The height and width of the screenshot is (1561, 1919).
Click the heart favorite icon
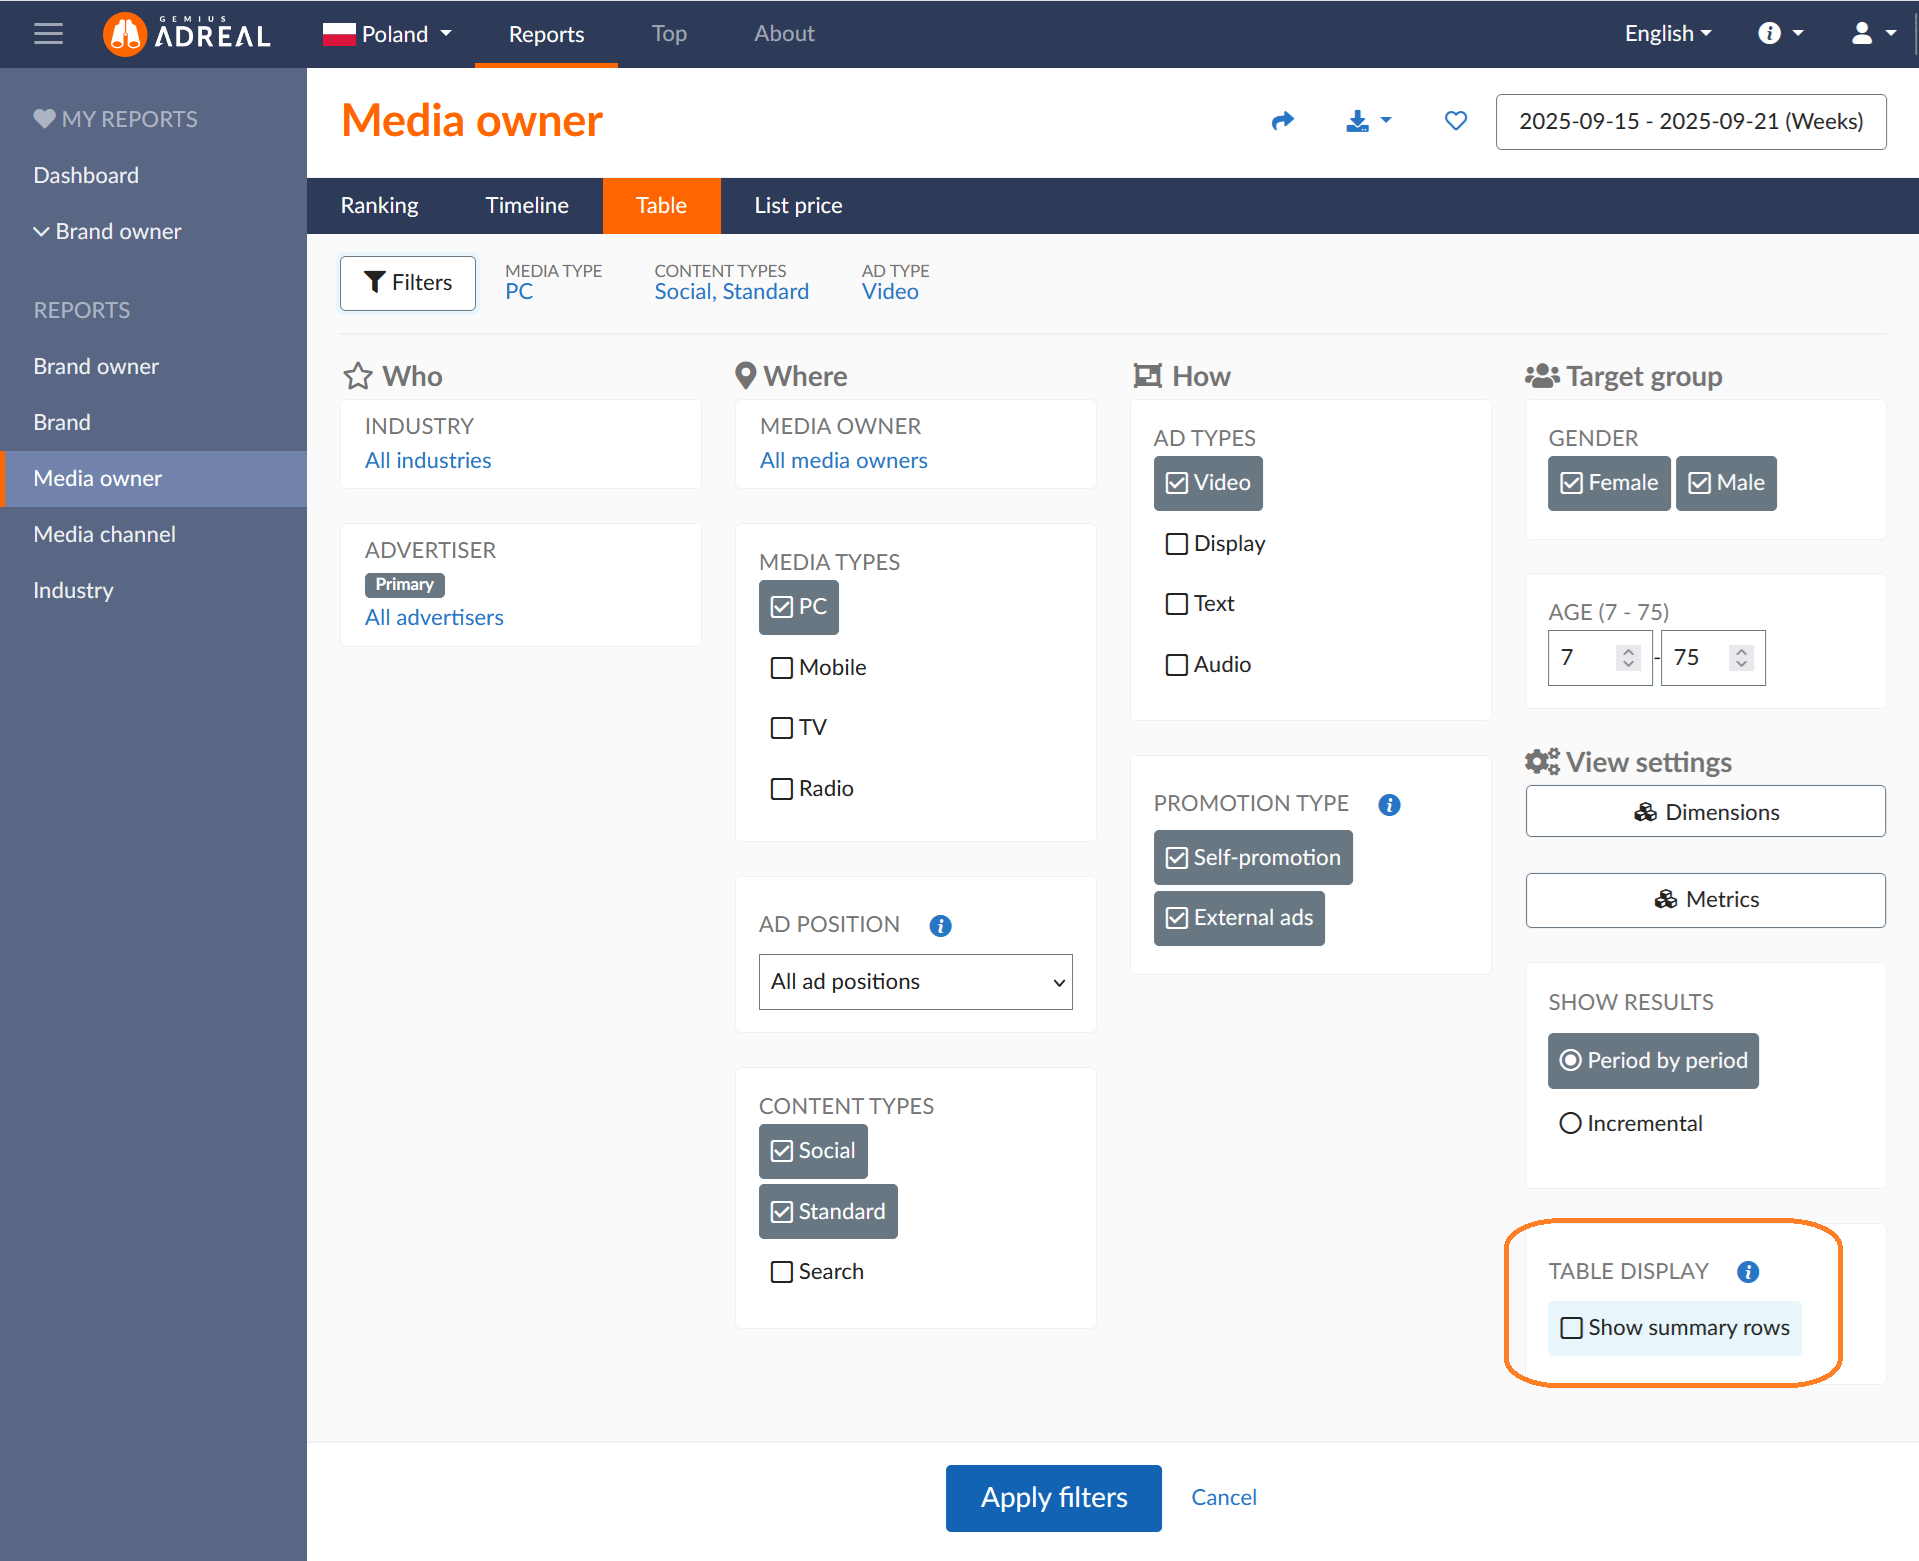[x=1455, y=121]
